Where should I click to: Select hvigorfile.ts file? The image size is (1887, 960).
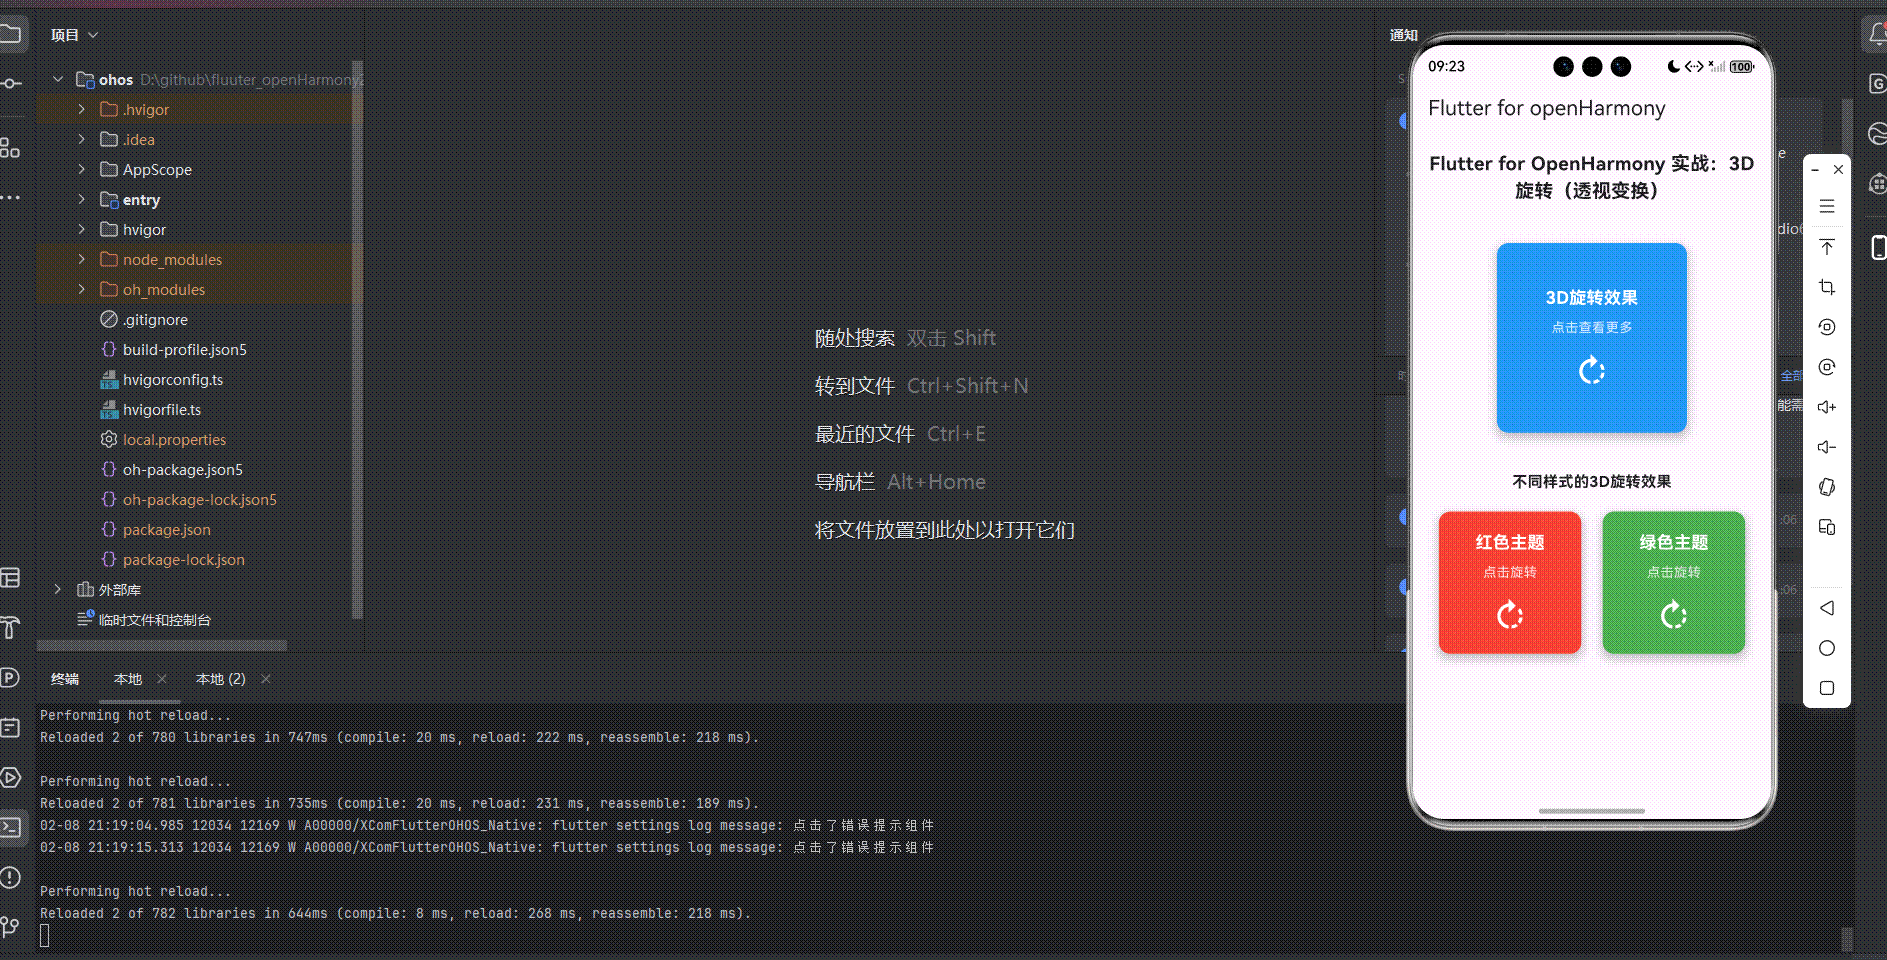coord(161,409)
